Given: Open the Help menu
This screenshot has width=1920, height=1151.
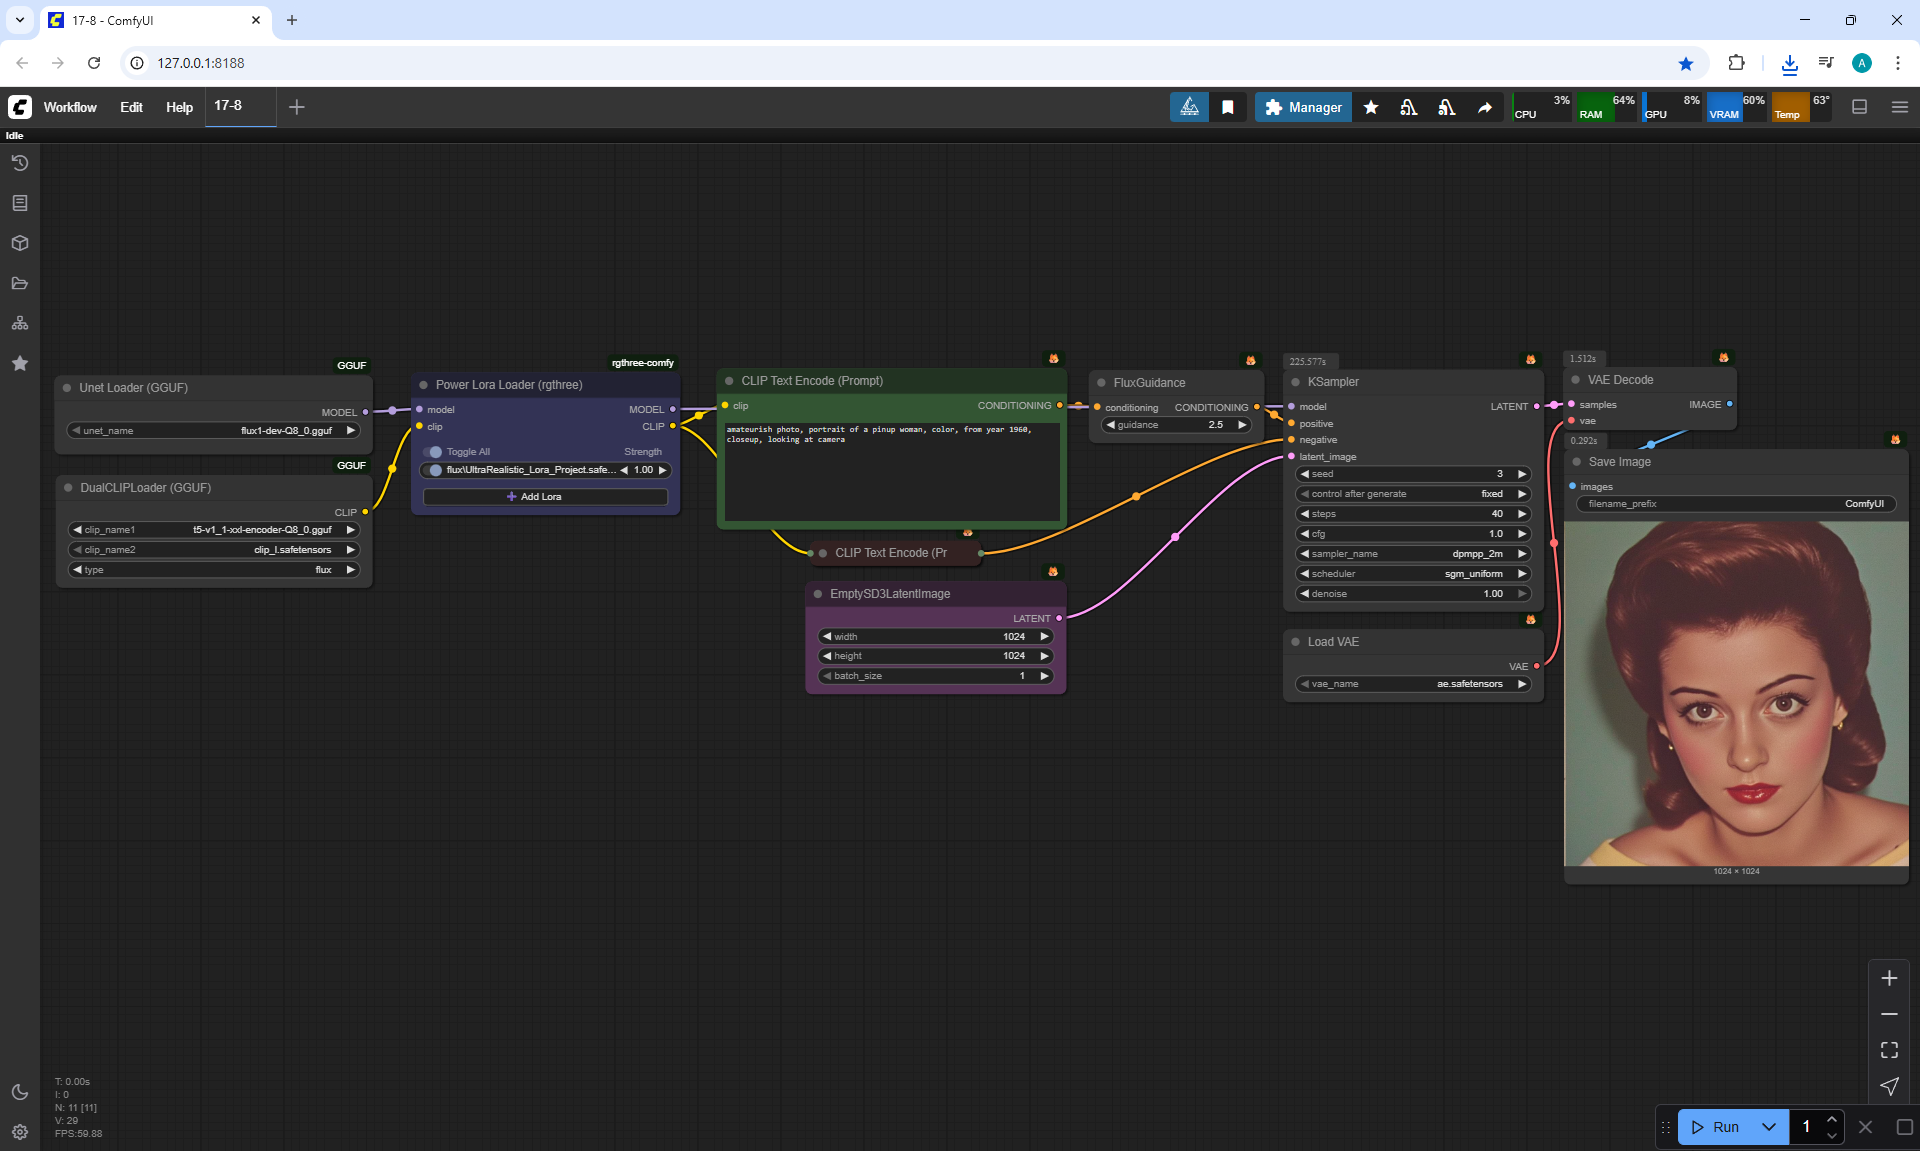Looking at the screenshot, I should click(179, 107).
